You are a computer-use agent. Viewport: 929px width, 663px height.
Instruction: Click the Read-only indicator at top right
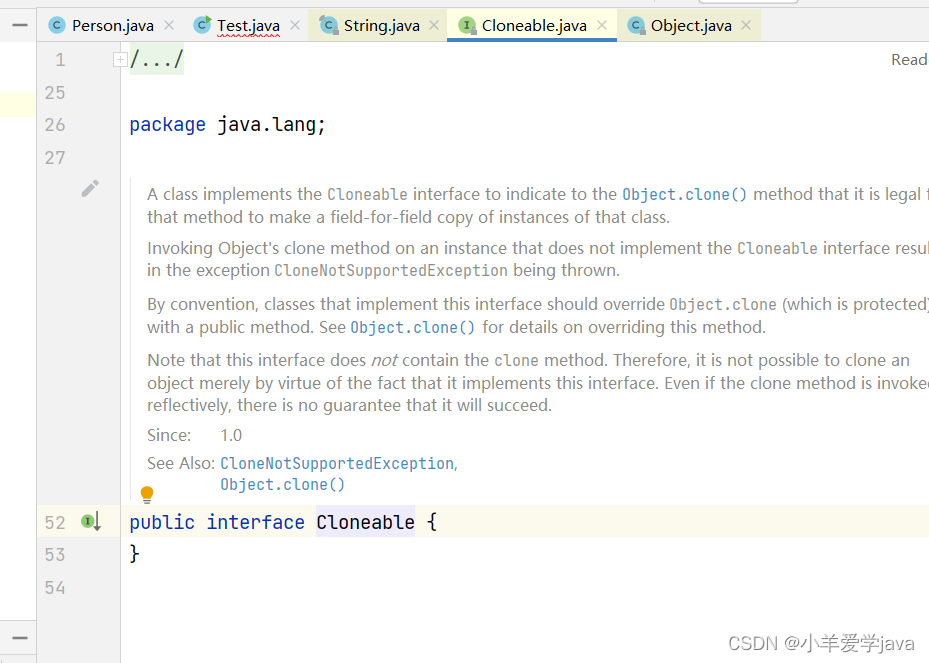coord(908,59)
